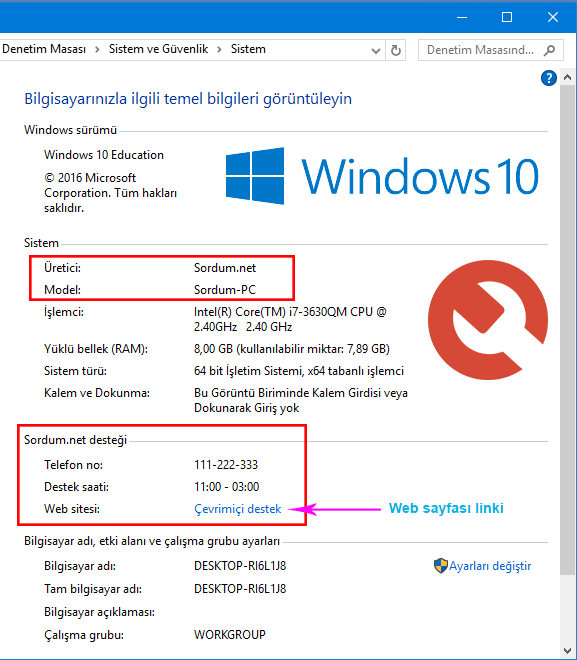Click the 64 bit İşletim Sistemi value
Screen dimensions: 577x660
click(x=299, y=371)
